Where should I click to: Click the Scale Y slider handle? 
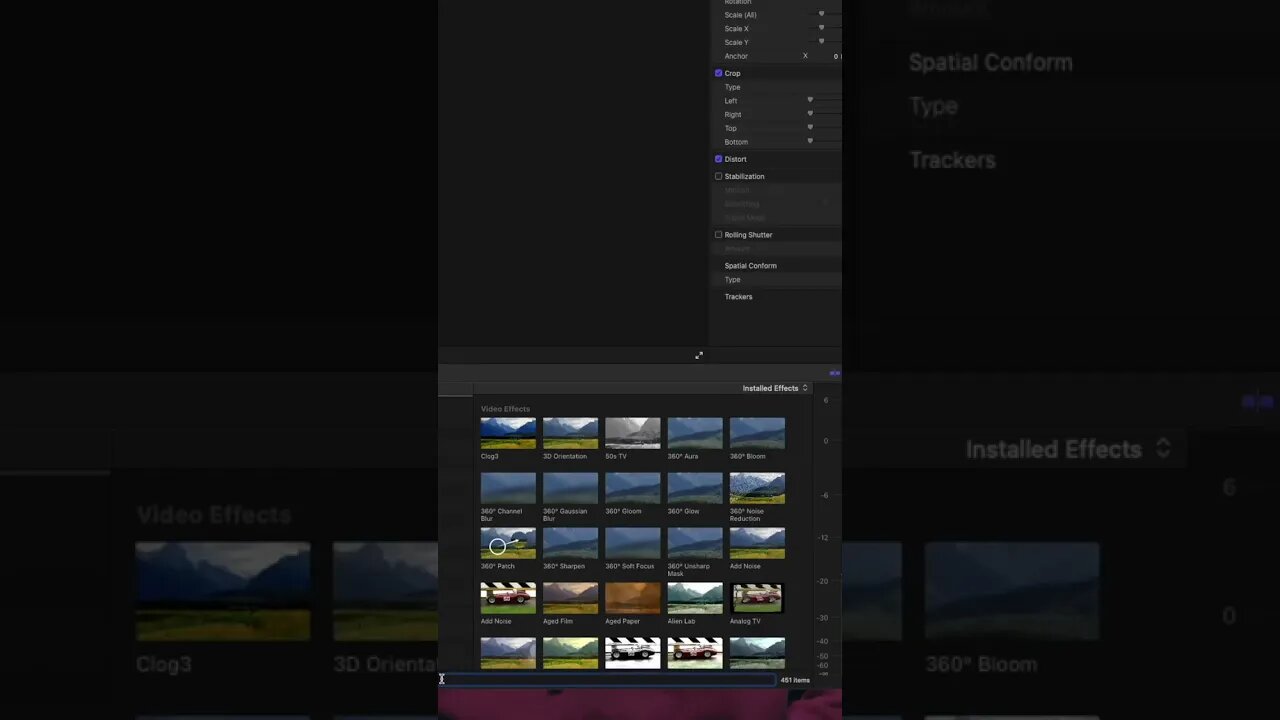click(822, 42)
